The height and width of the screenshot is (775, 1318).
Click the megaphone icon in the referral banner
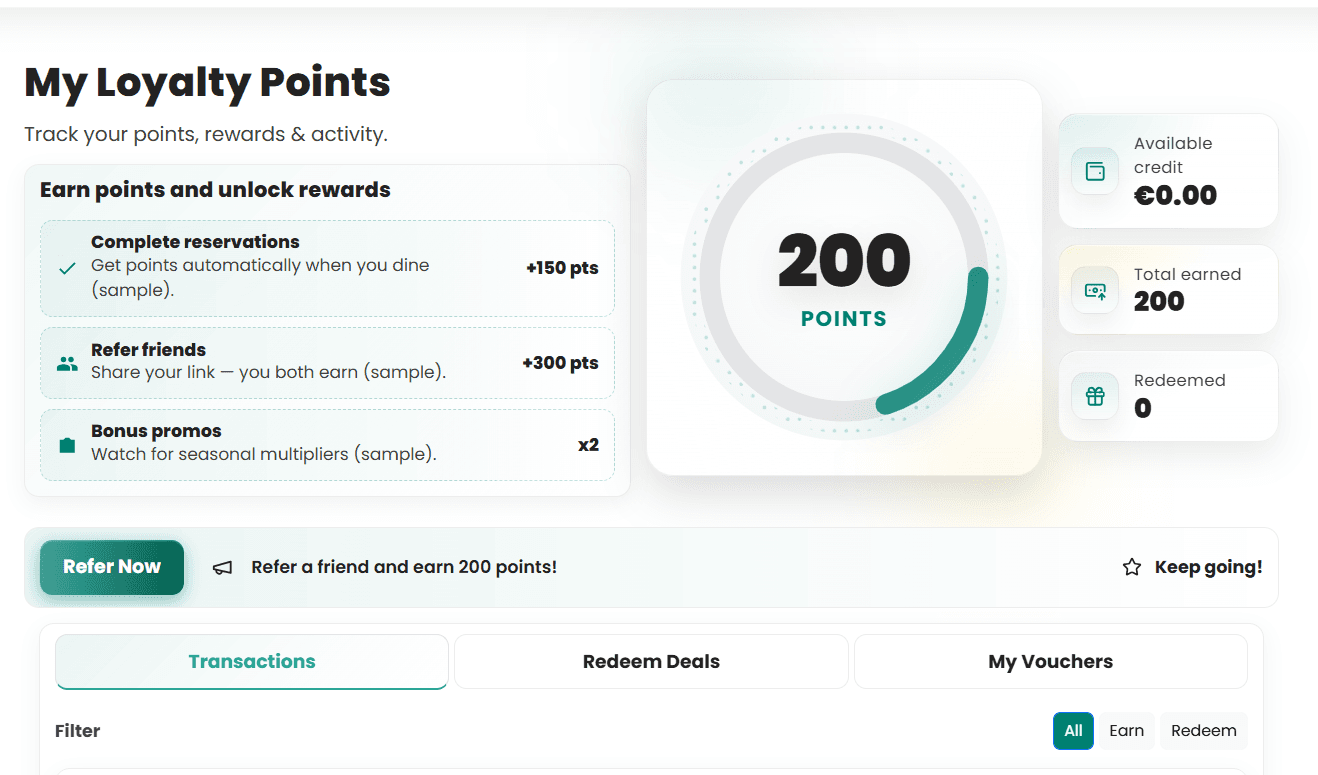[x=222, y=567]
